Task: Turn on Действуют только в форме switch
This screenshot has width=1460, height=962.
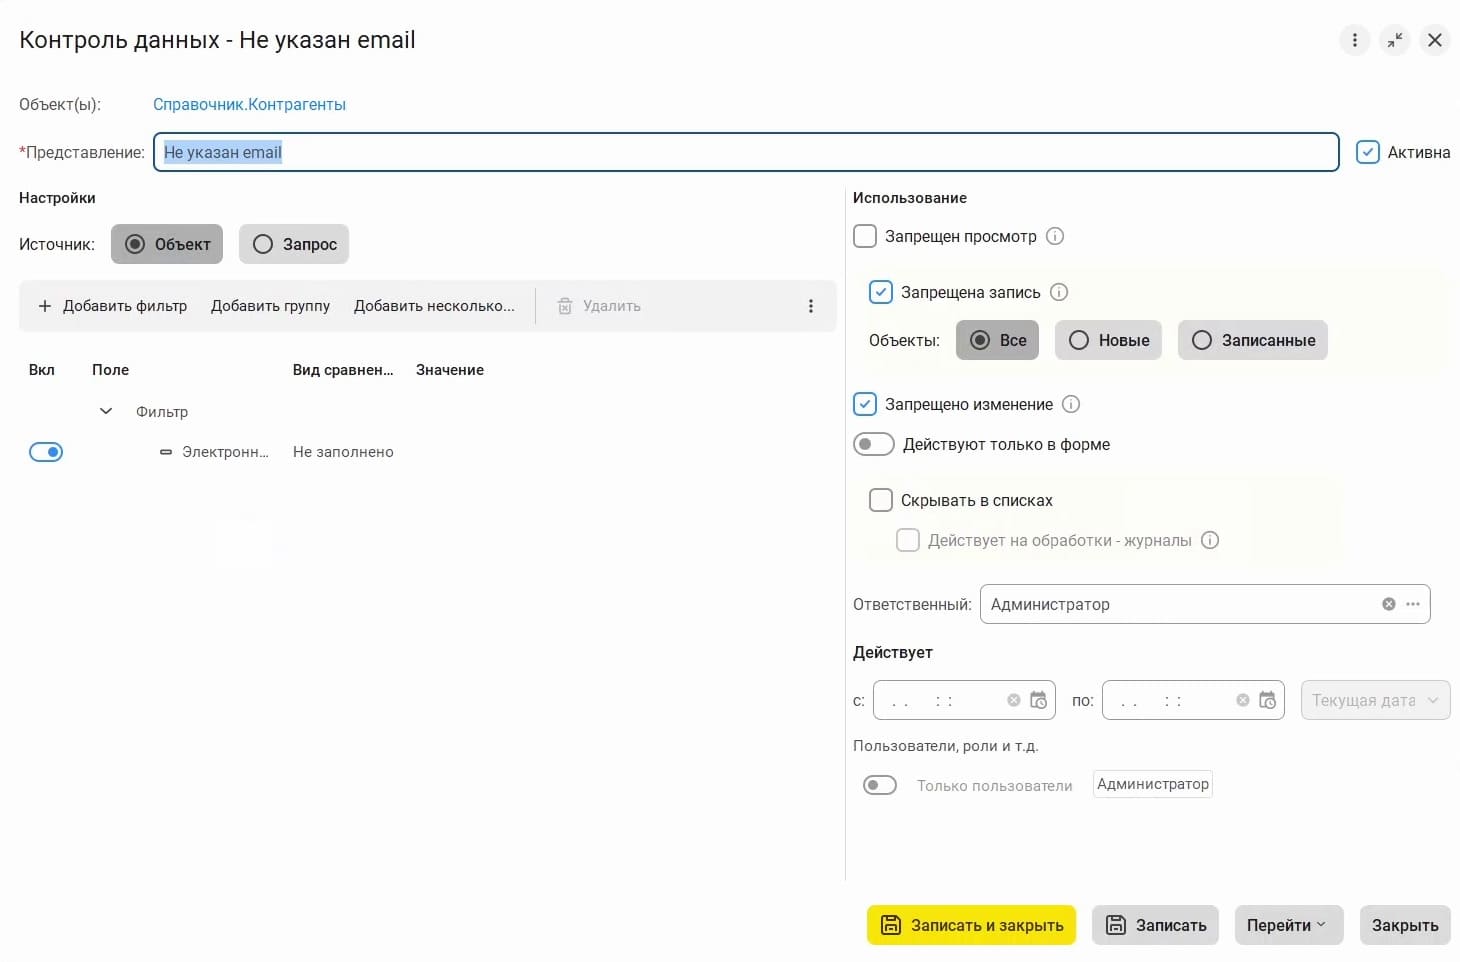Action: click(874, 444)
